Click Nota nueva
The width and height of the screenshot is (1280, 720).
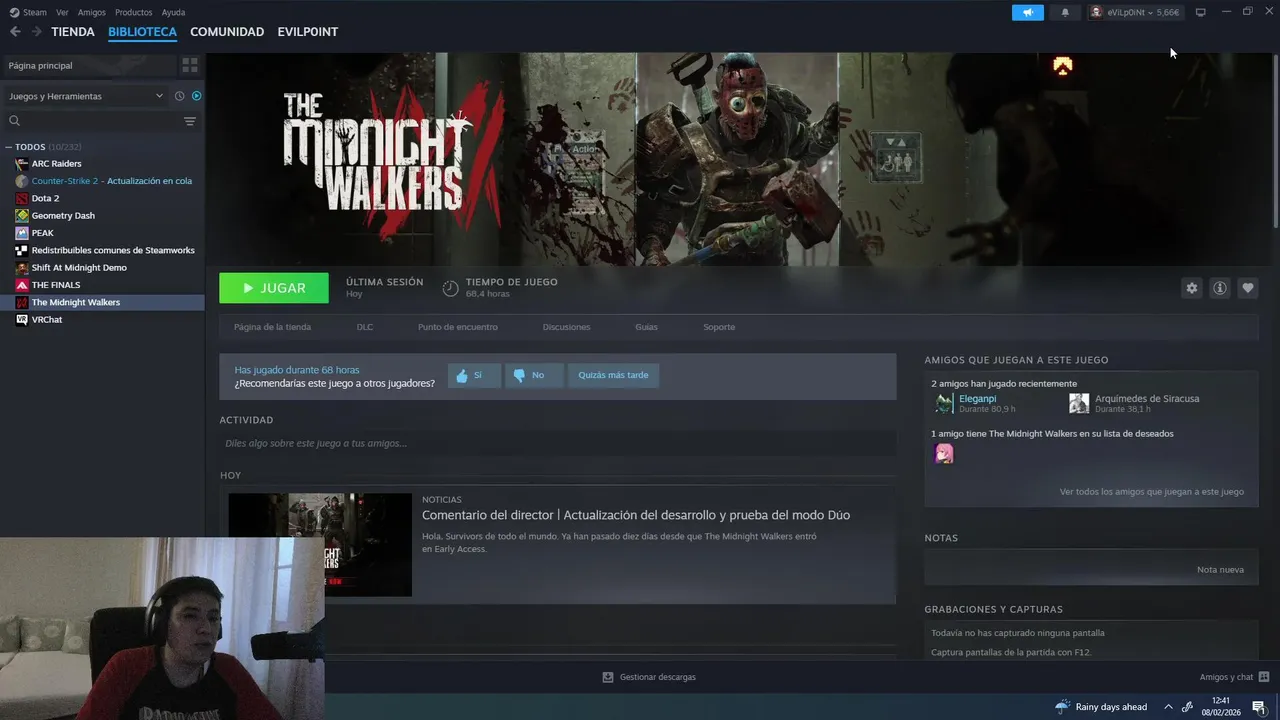[x=1220, y=569]
